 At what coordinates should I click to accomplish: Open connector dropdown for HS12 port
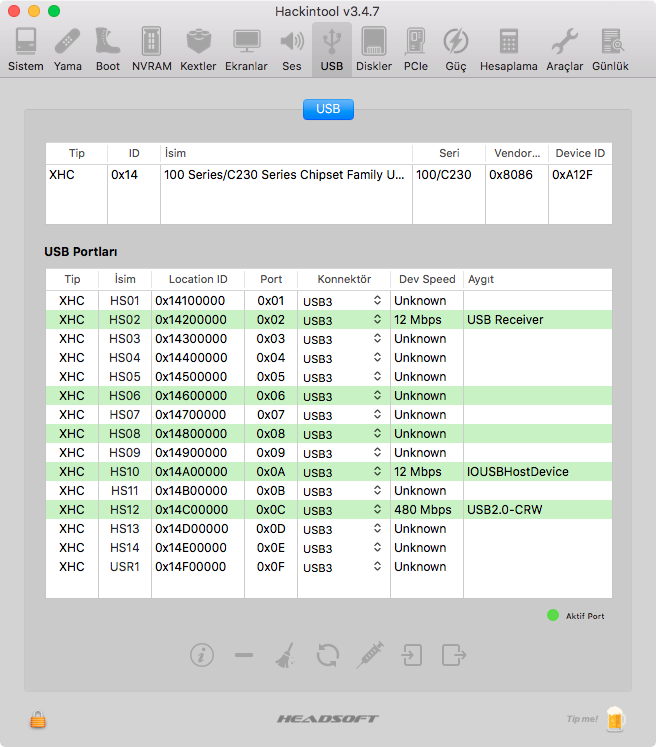[343, 510]
